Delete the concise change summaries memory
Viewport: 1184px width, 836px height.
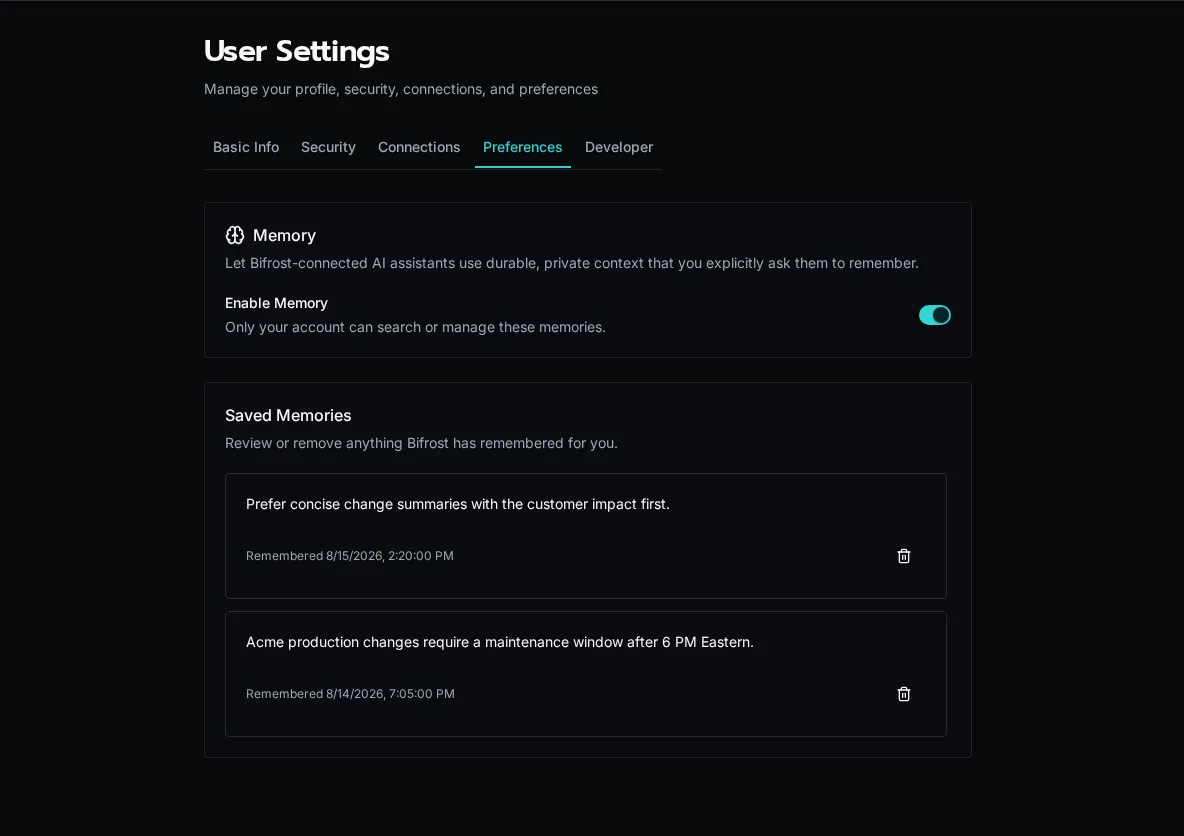pos(903,556)
